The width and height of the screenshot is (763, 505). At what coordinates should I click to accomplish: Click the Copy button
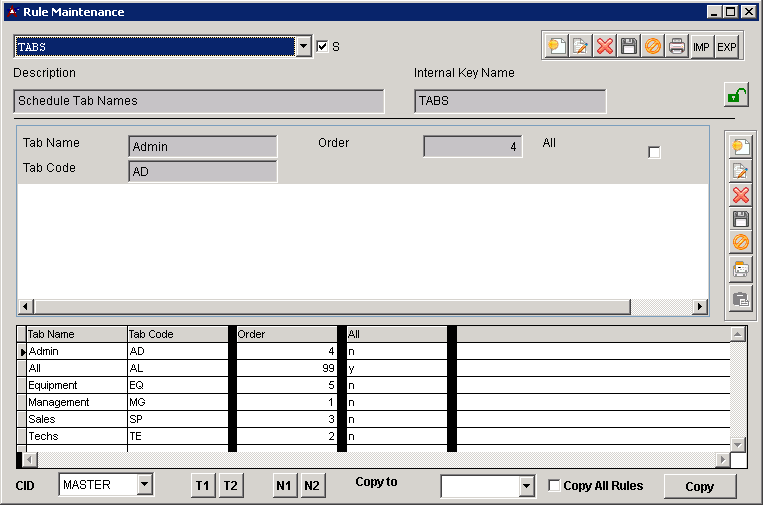(x=700, y=487)
